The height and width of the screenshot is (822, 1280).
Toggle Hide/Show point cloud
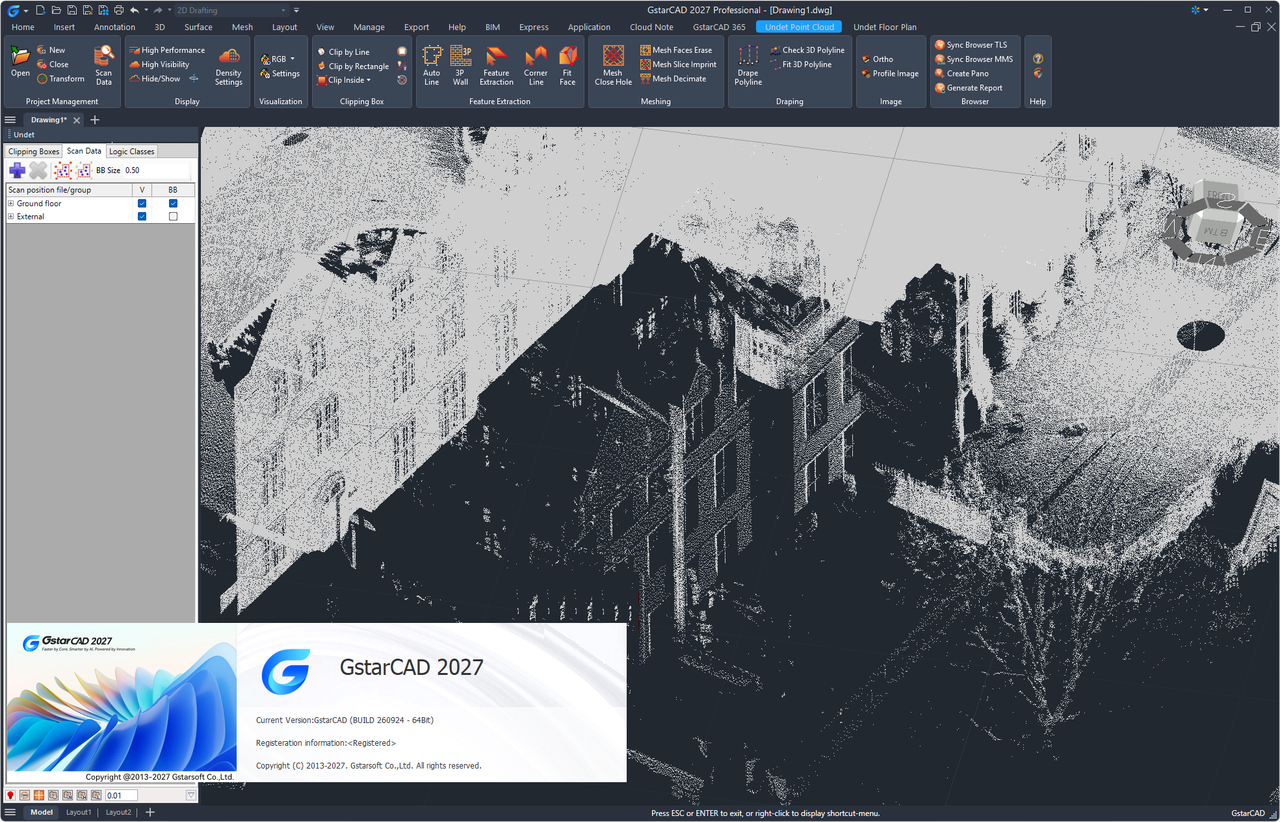tap(154, 78)
